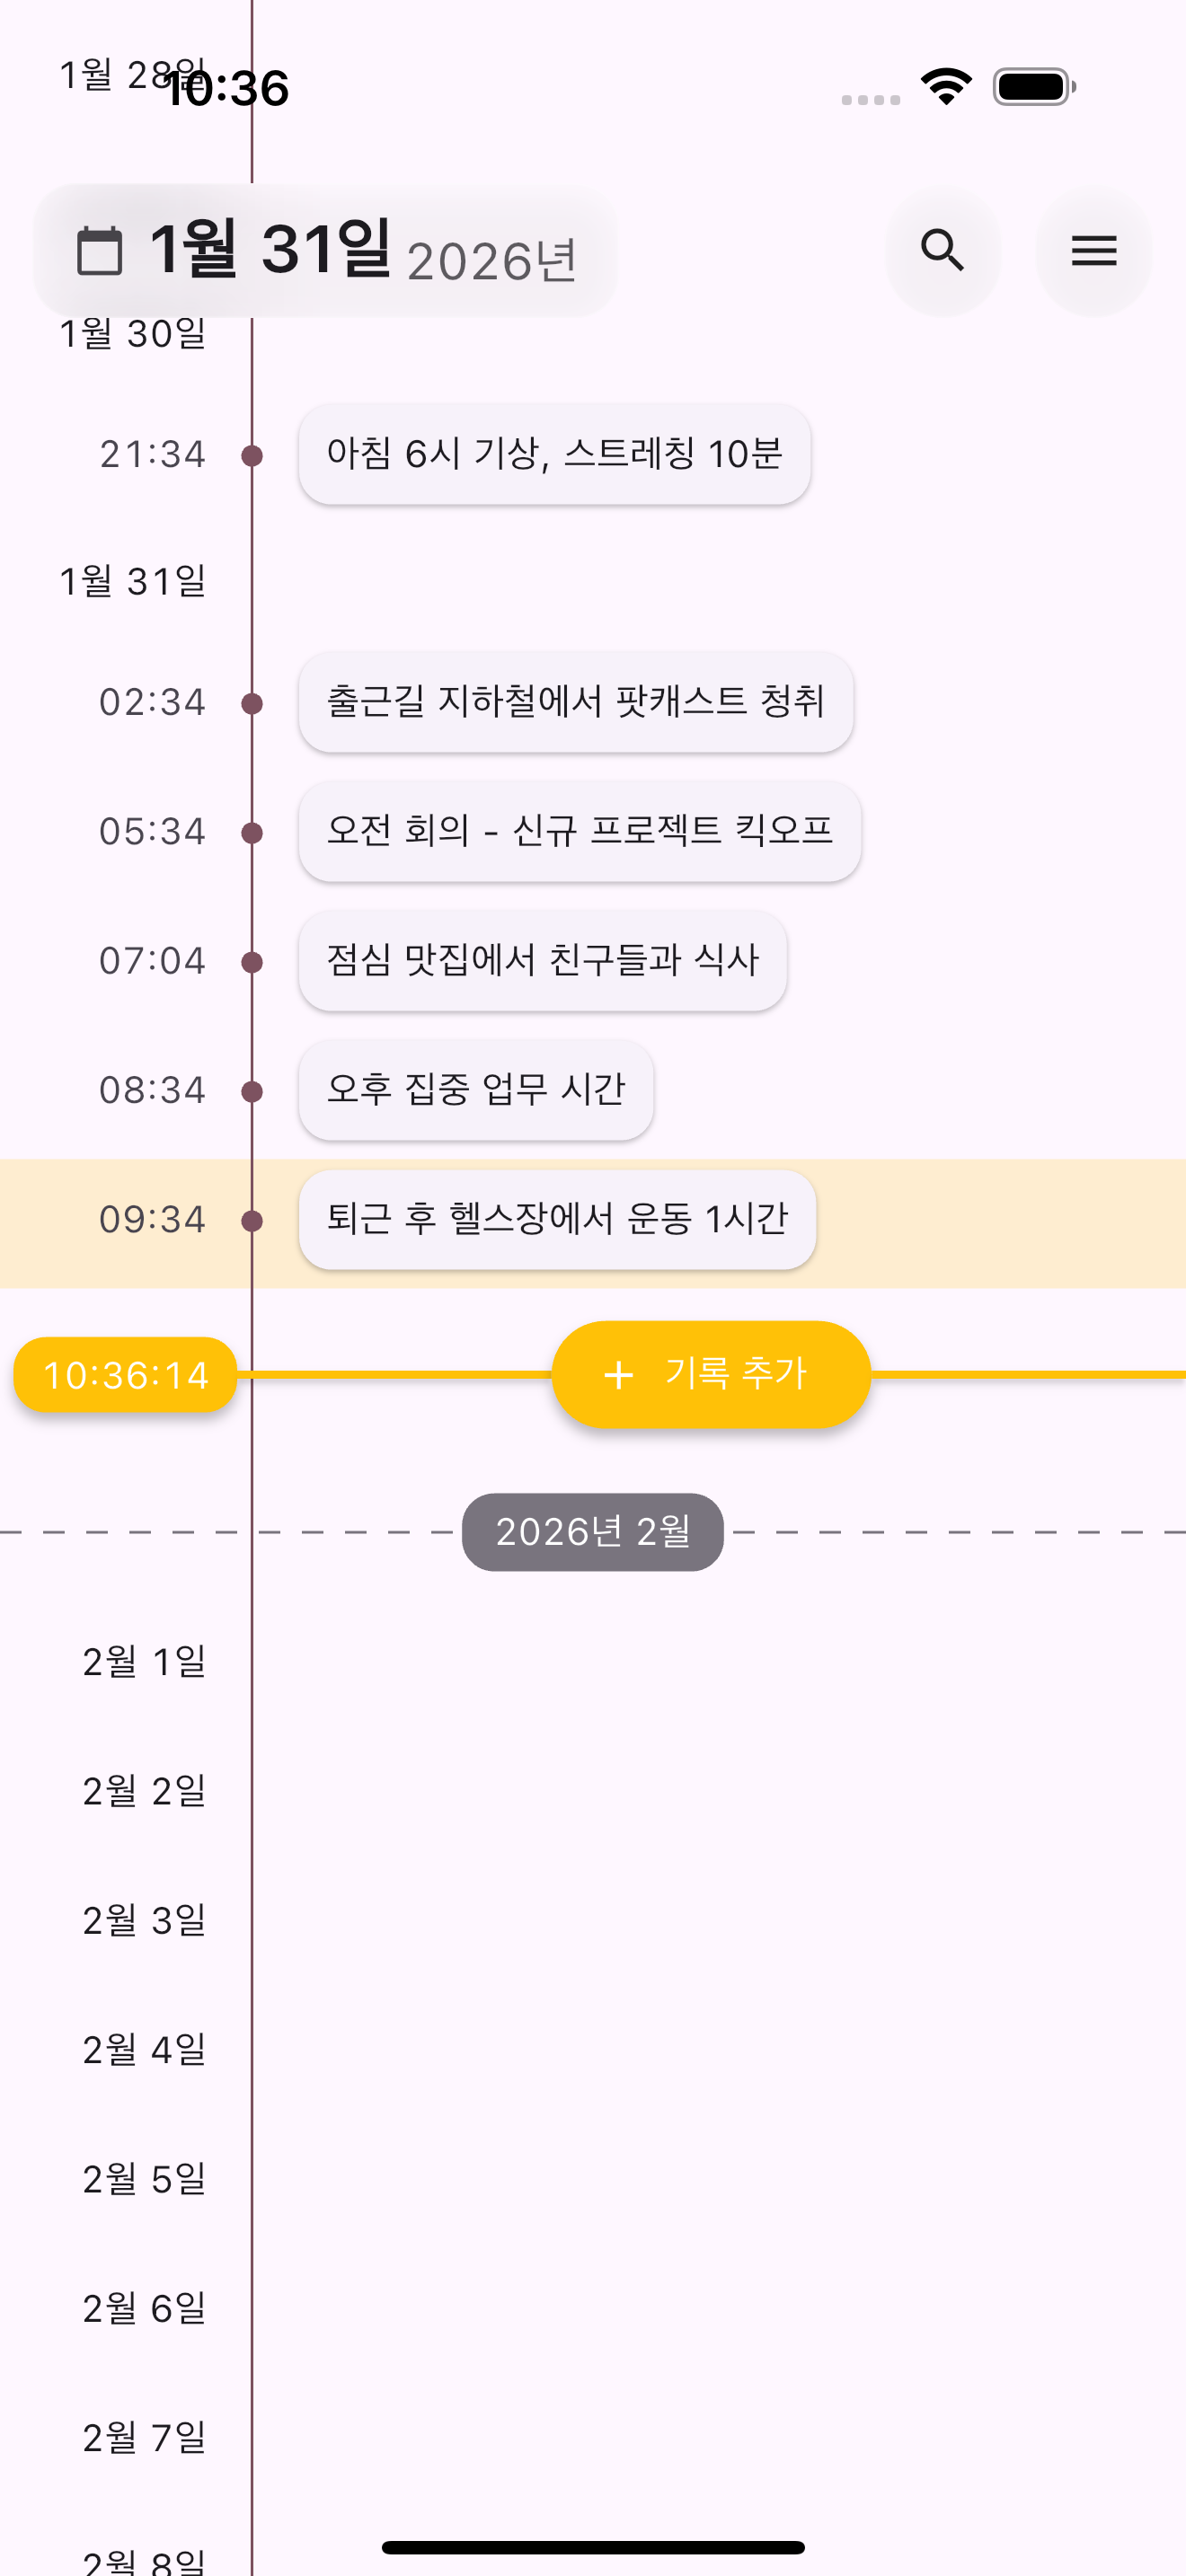Open entry 오후 집중 업무 시간

(476, 1089)
